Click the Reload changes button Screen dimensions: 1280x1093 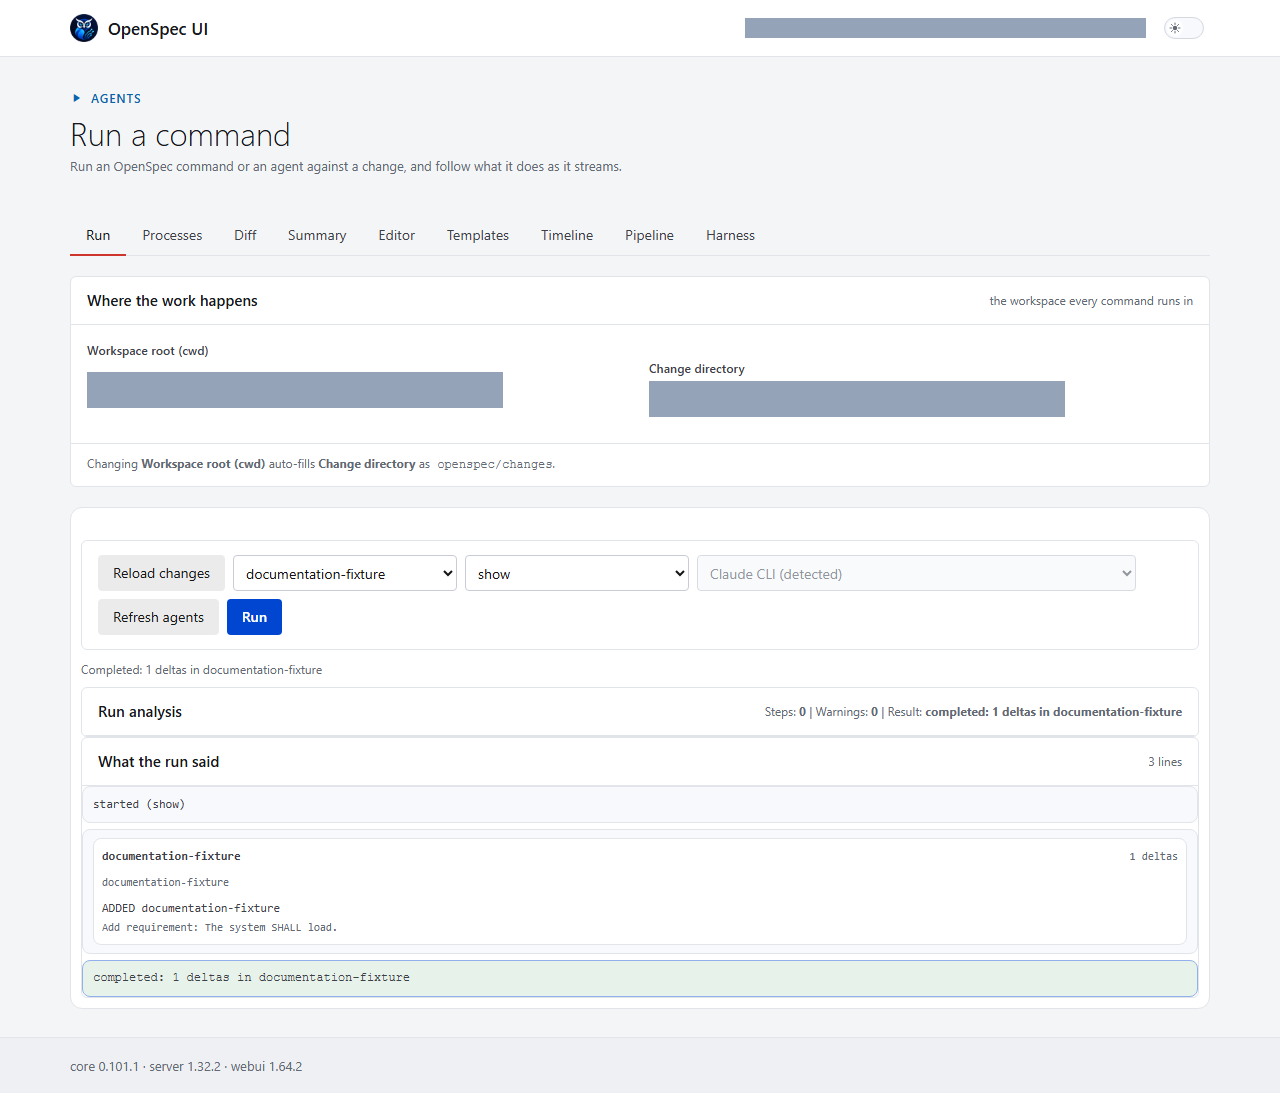pos(161,573)
